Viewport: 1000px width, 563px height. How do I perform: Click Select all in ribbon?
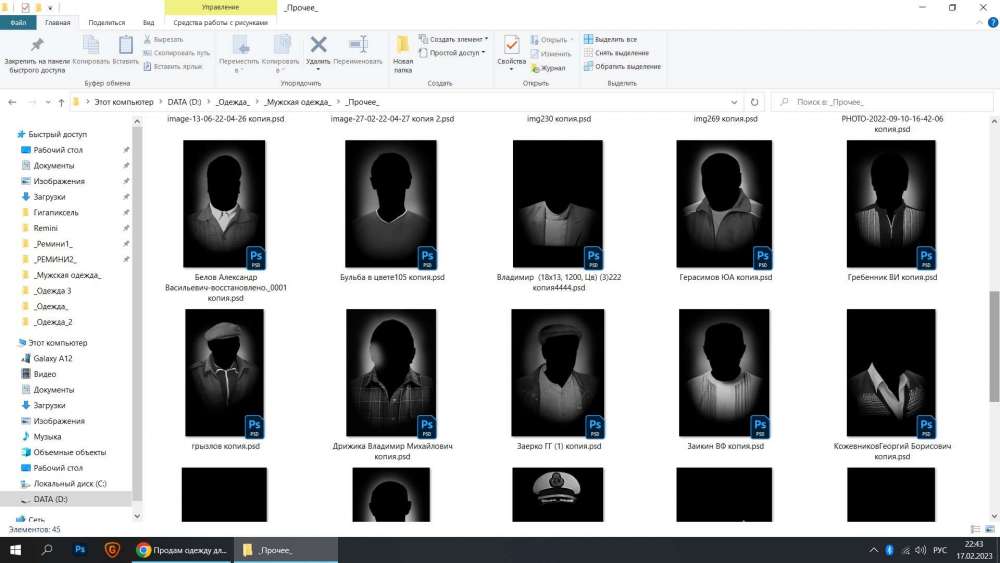coord(610,40)
